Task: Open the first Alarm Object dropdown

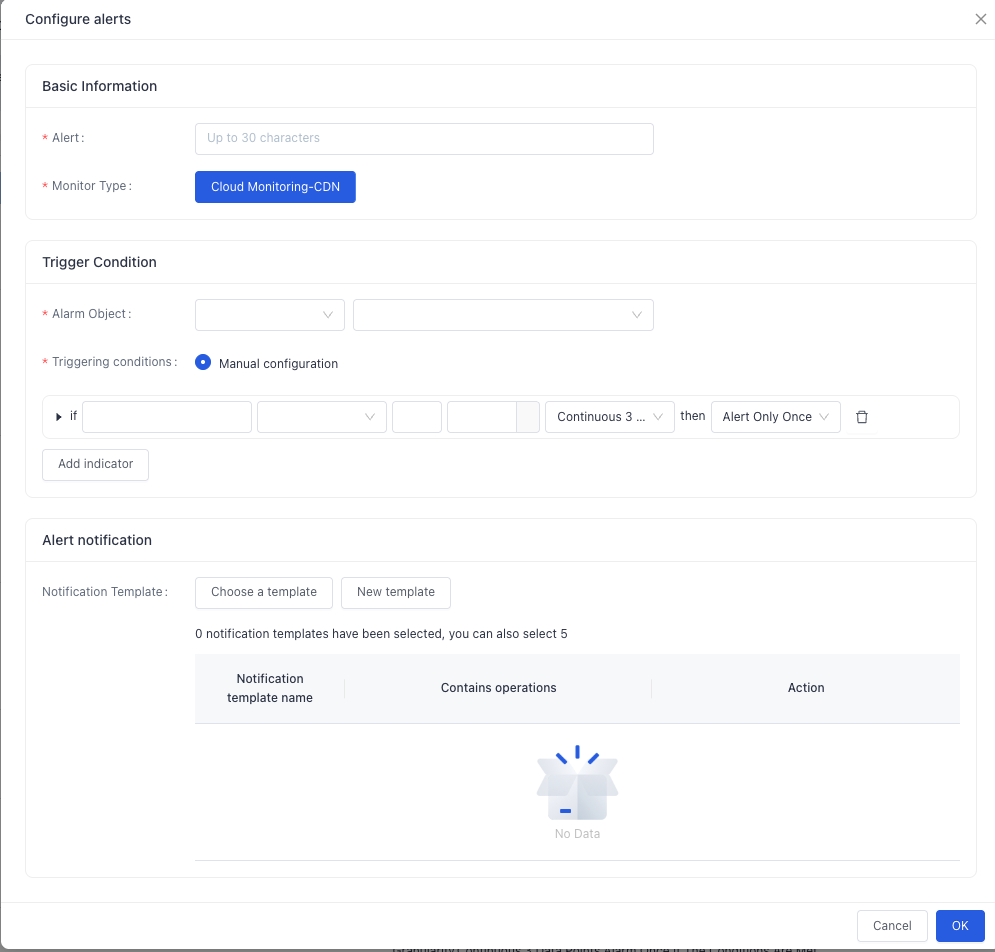Action: (x=270, y=315)
